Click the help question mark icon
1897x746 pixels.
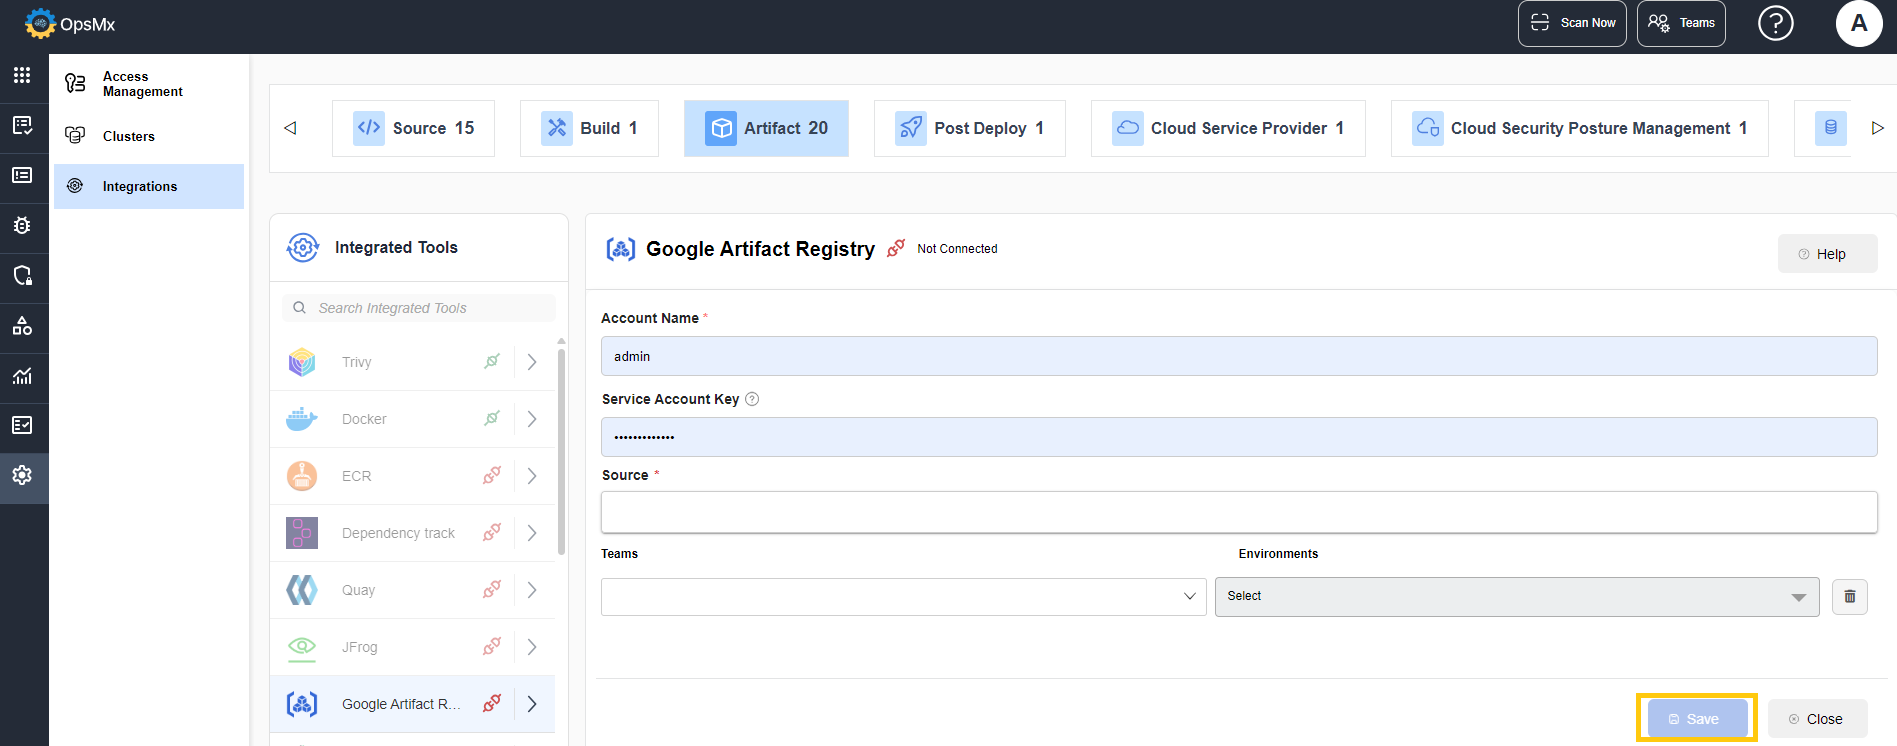click(x=1775, y=23)
